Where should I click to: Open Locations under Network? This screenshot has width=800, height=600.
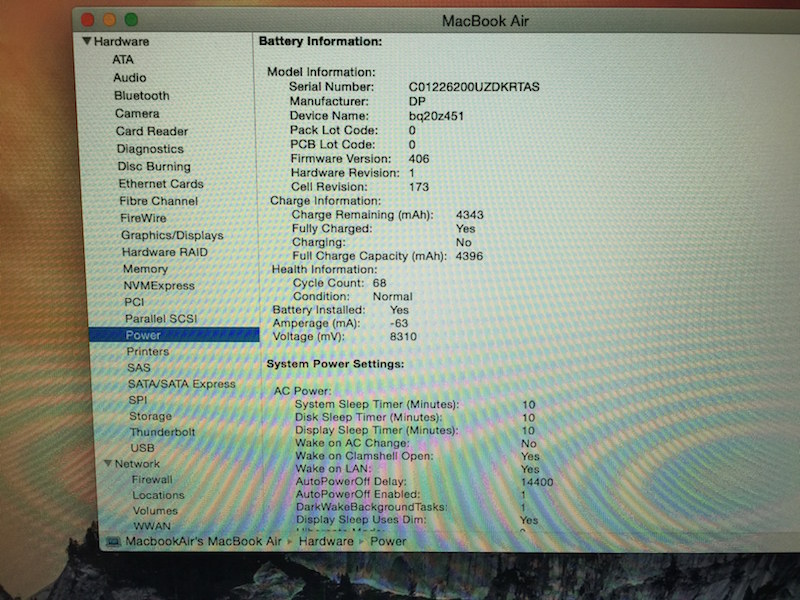tap(159, 495)
